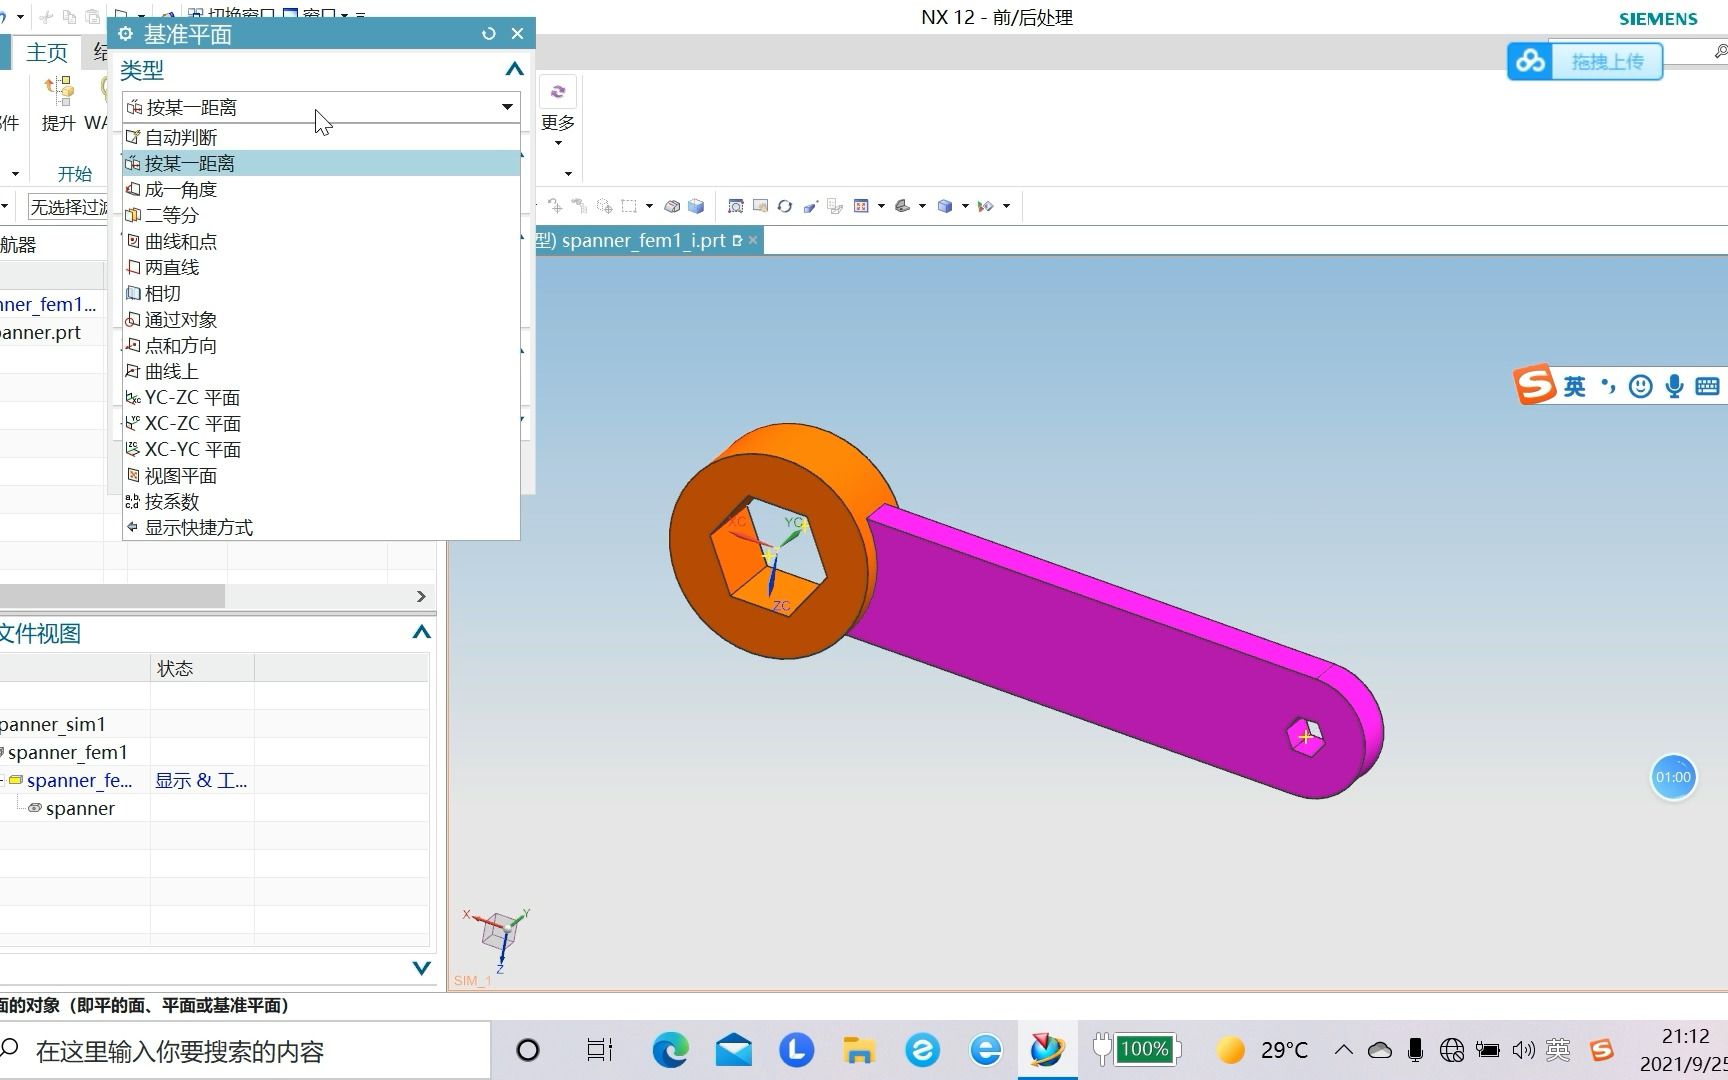Click the 01:00 timer bubble
The height and width of the screenshot is (1080, 1728).
click(x=1673, y=777)
